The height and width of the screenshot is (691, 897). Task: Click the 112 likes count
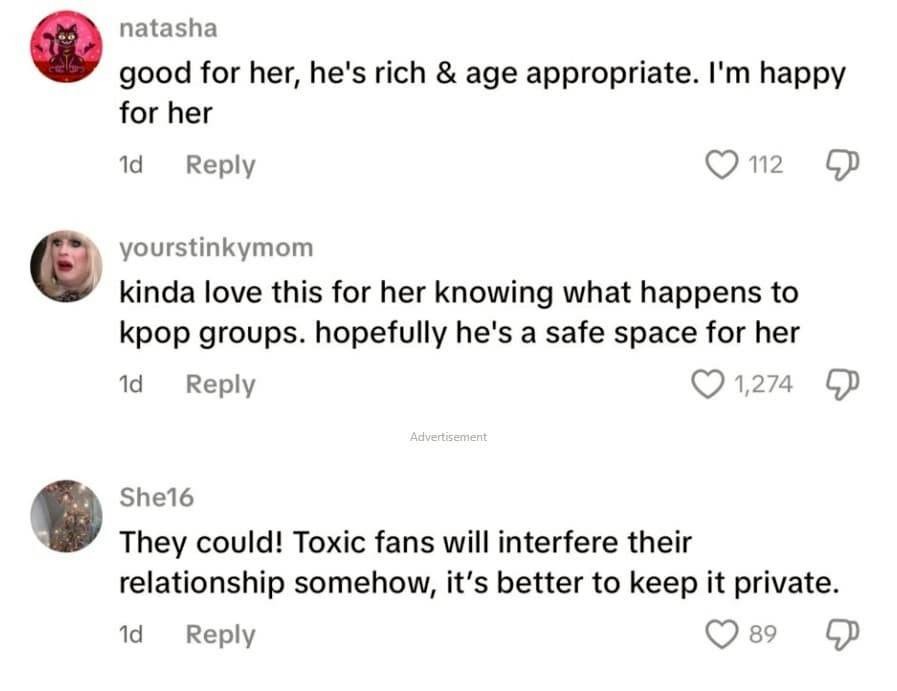coord(765,165)
